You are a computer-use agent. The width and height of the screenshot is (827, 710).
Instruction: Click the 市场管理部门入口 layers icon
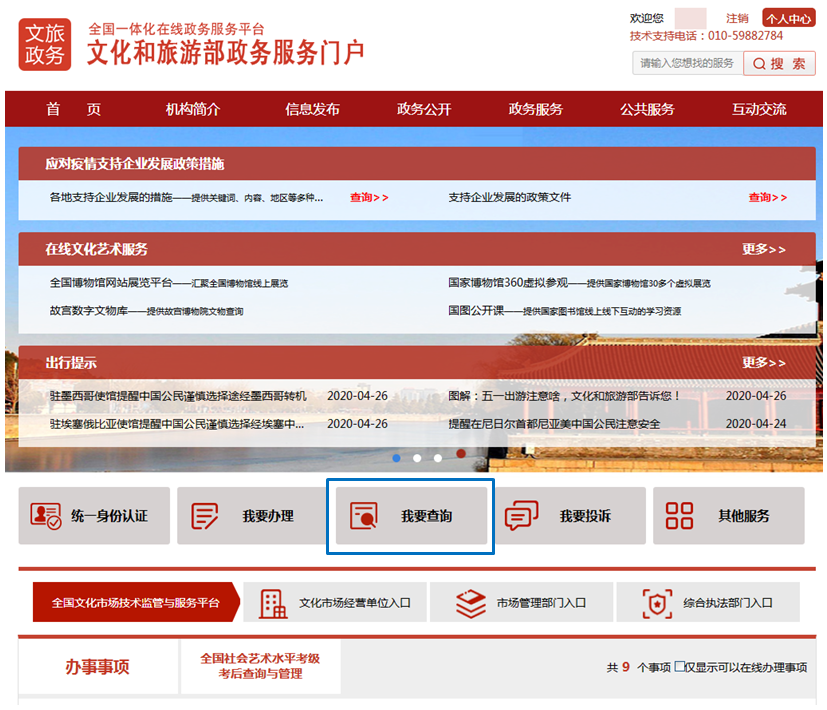click(470, 603)
